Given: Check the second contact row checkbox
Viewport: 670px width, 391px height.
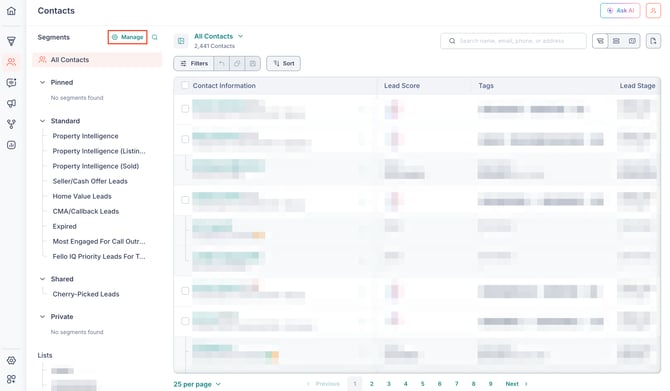Looking at the screenshot, I should 185,139.
